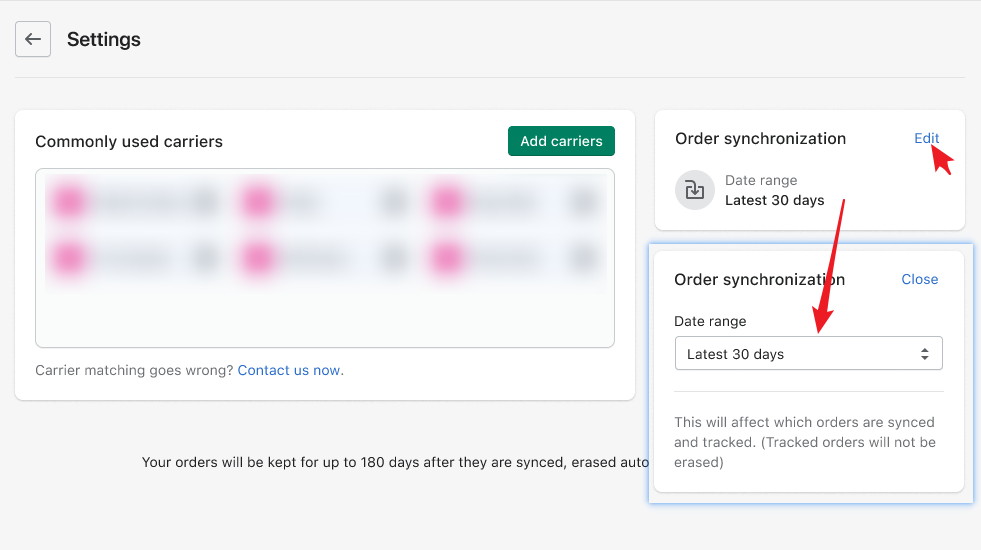
Task: Click the back arrow next to Settings
Action: (33, 40)
